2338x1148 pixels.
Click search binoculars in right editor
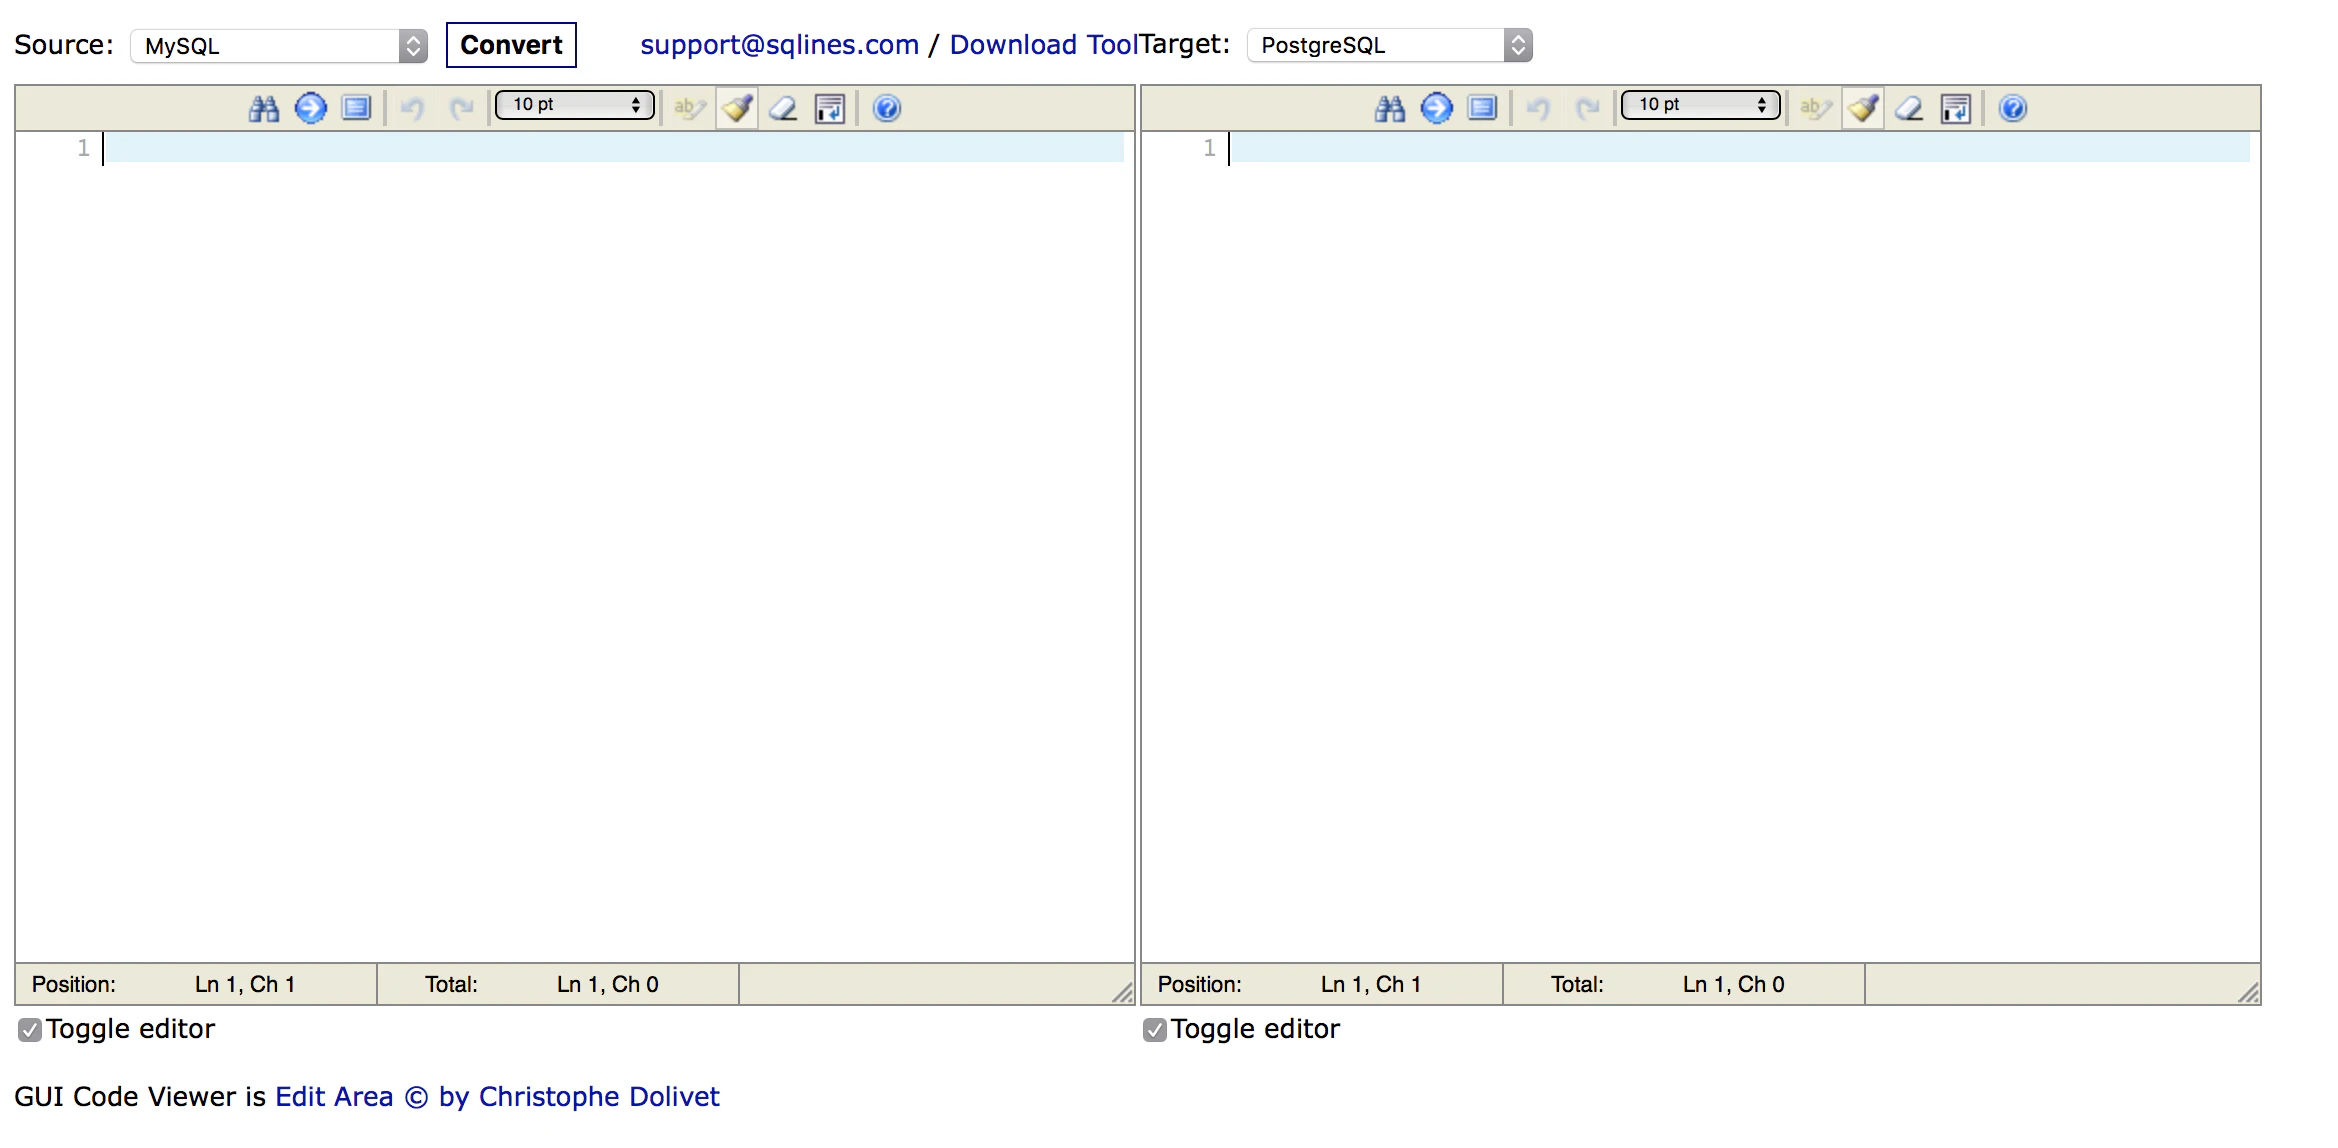pos(1390,108)
